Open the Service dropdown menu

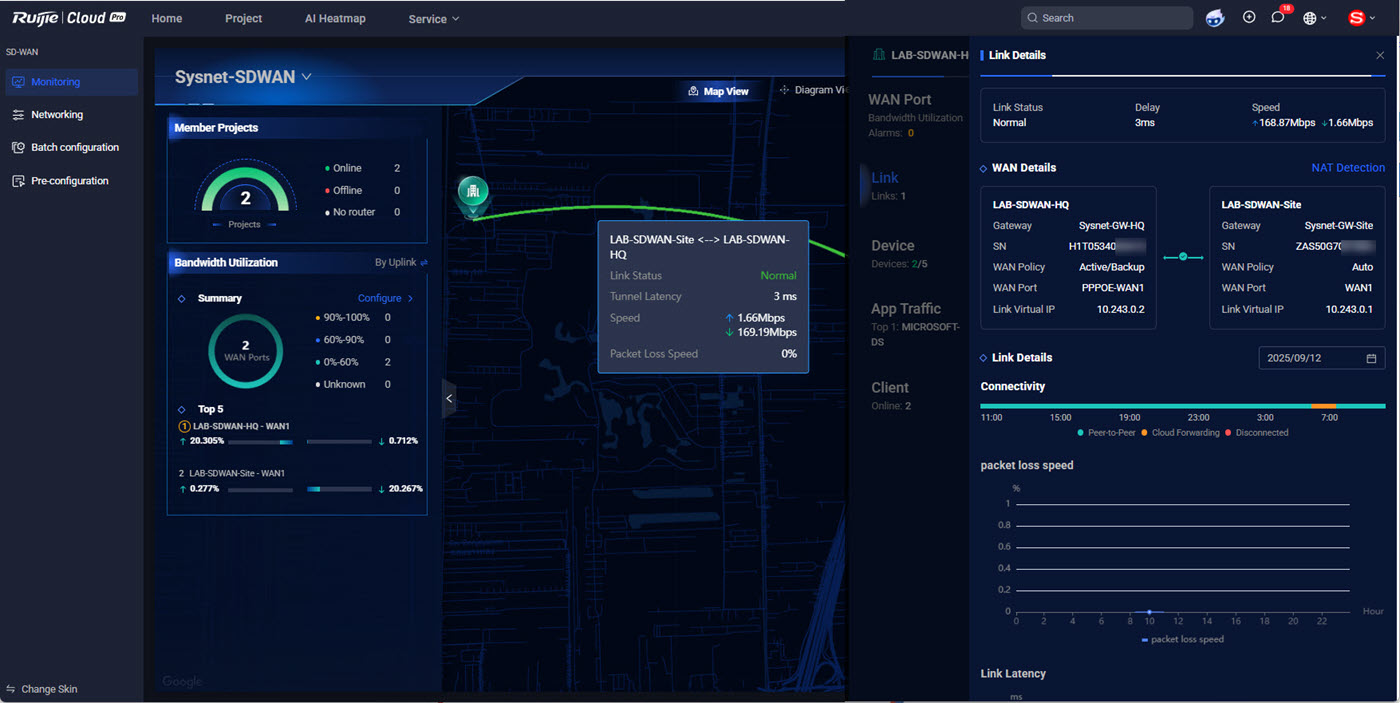433,19
